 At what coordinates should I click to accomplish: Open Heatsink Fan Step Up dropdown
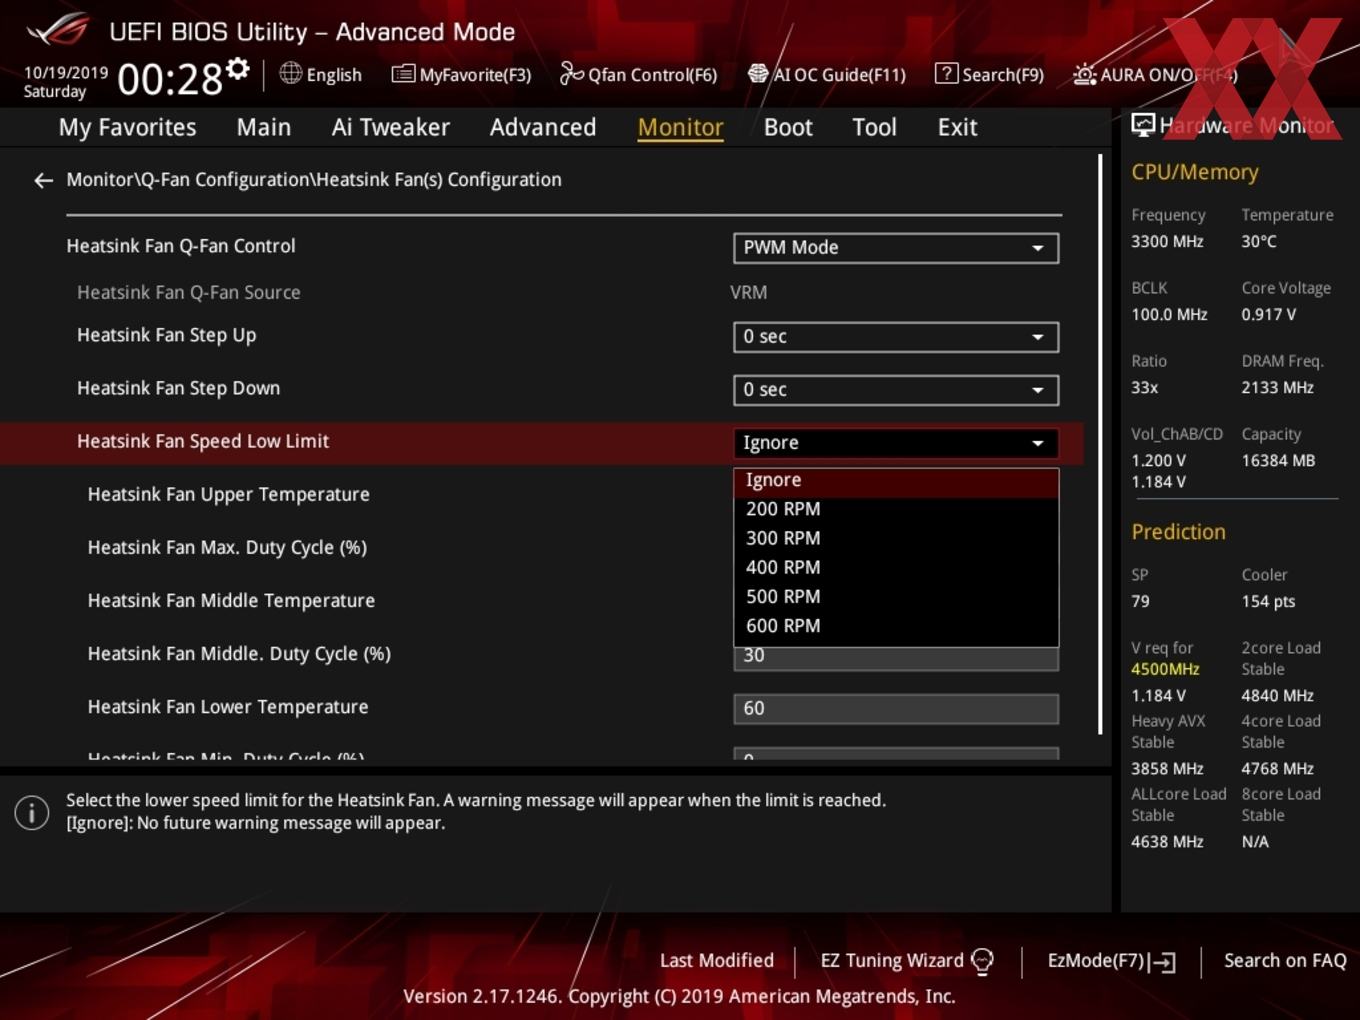tap(896, 337)
